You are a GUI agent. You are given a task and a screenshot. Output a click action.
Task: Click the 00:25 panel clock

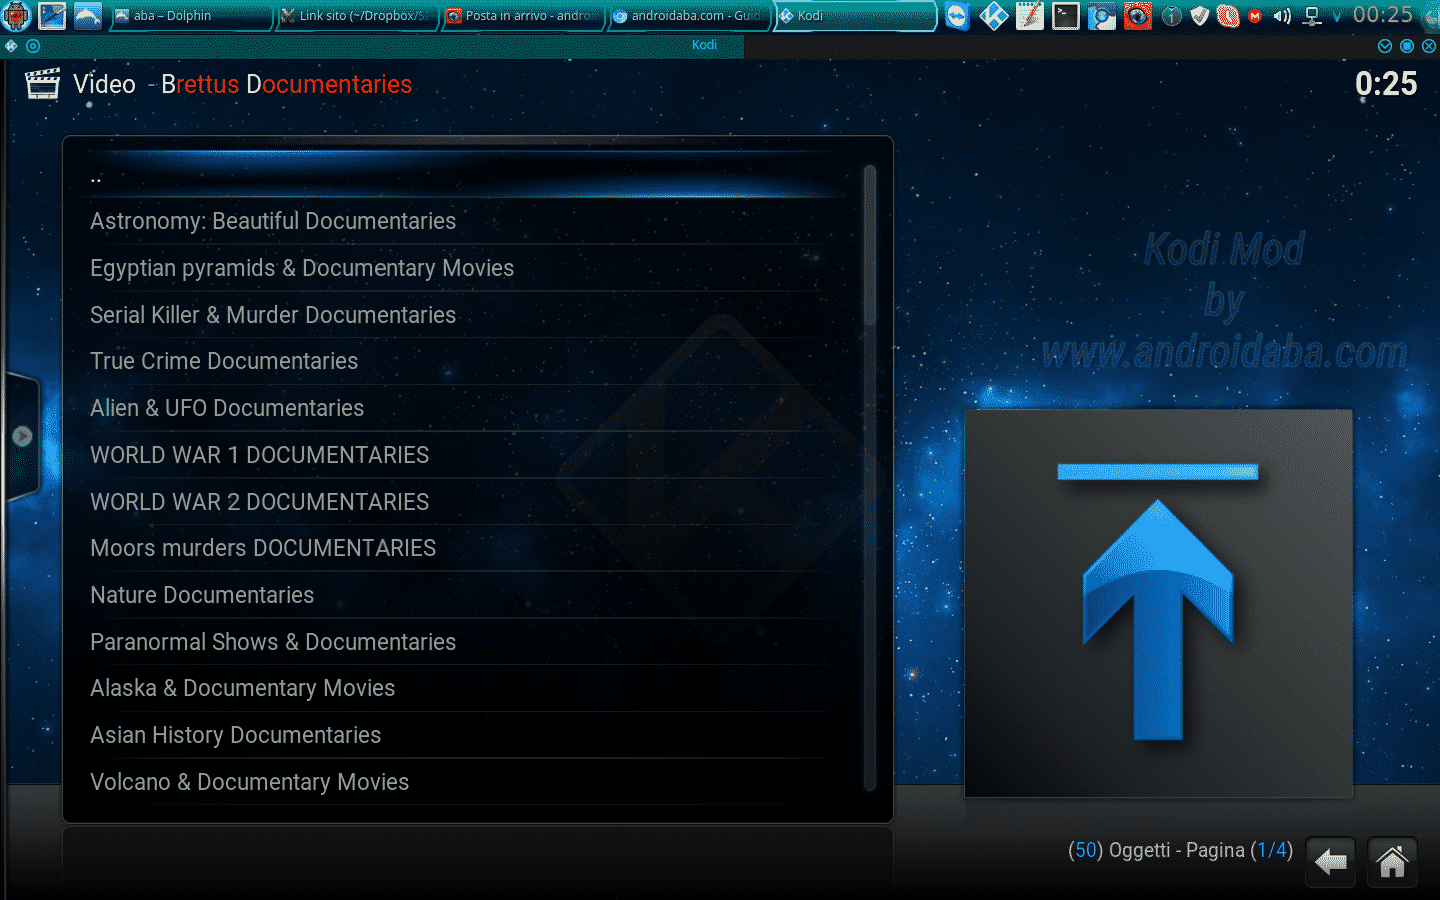pyautogui.click(x=1383, y=15)
